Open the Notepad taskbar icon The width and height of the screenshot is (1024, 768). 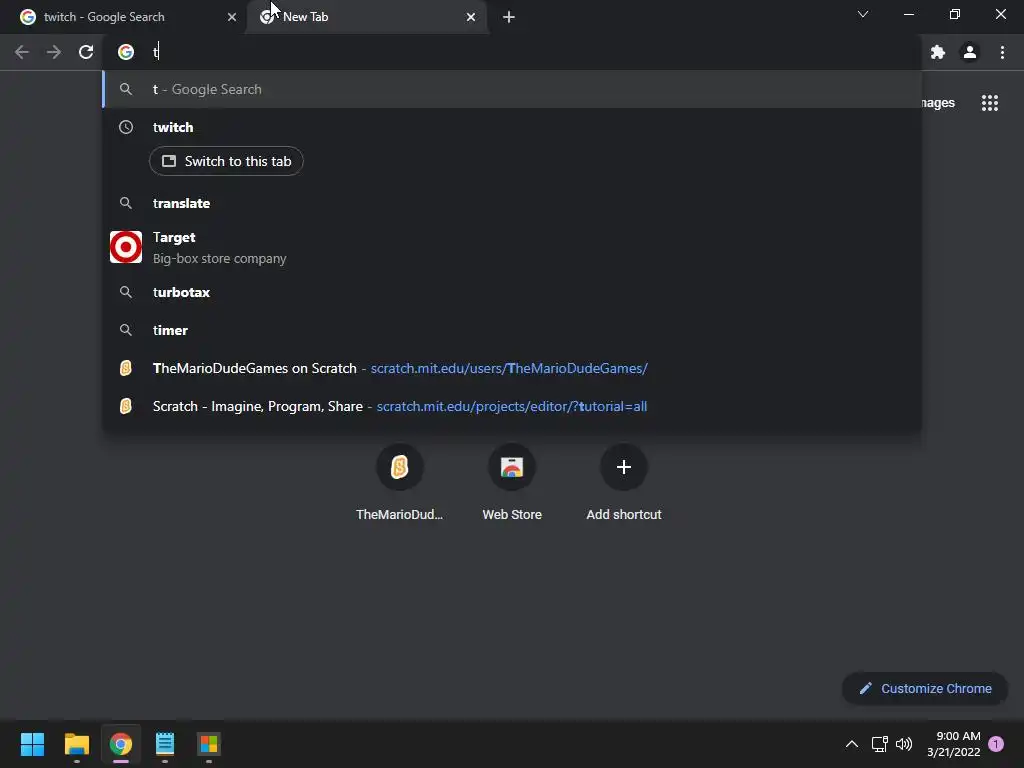tap(165, 744)
